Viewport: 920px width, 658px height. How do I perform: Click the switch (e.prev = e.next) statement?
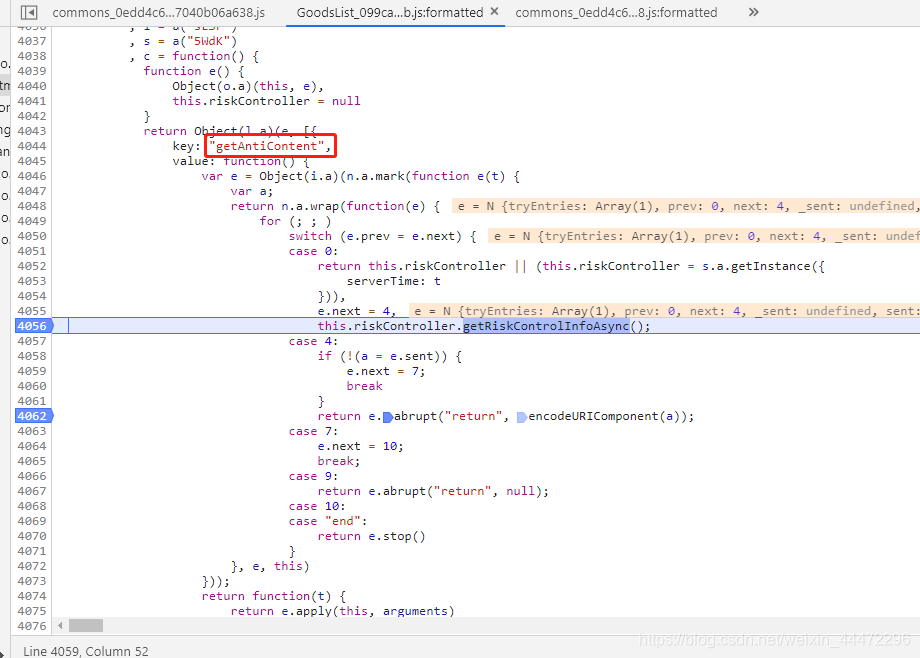(x=382, y=236)
